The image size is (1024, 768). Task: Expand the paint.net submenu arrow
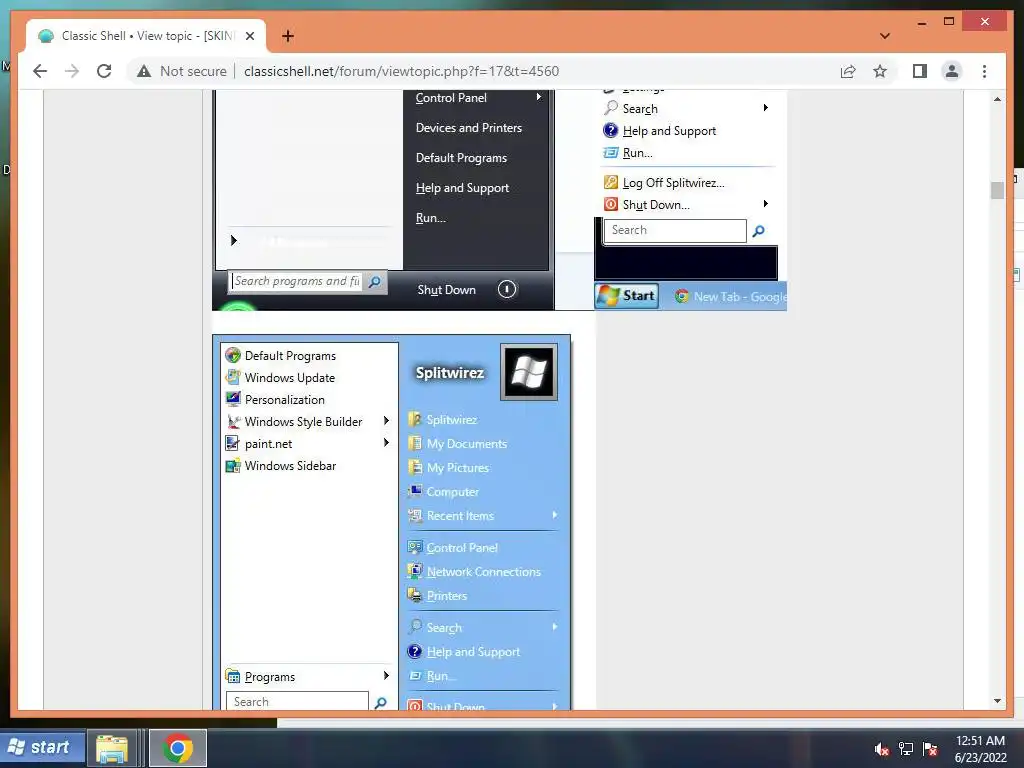[386, 443]
